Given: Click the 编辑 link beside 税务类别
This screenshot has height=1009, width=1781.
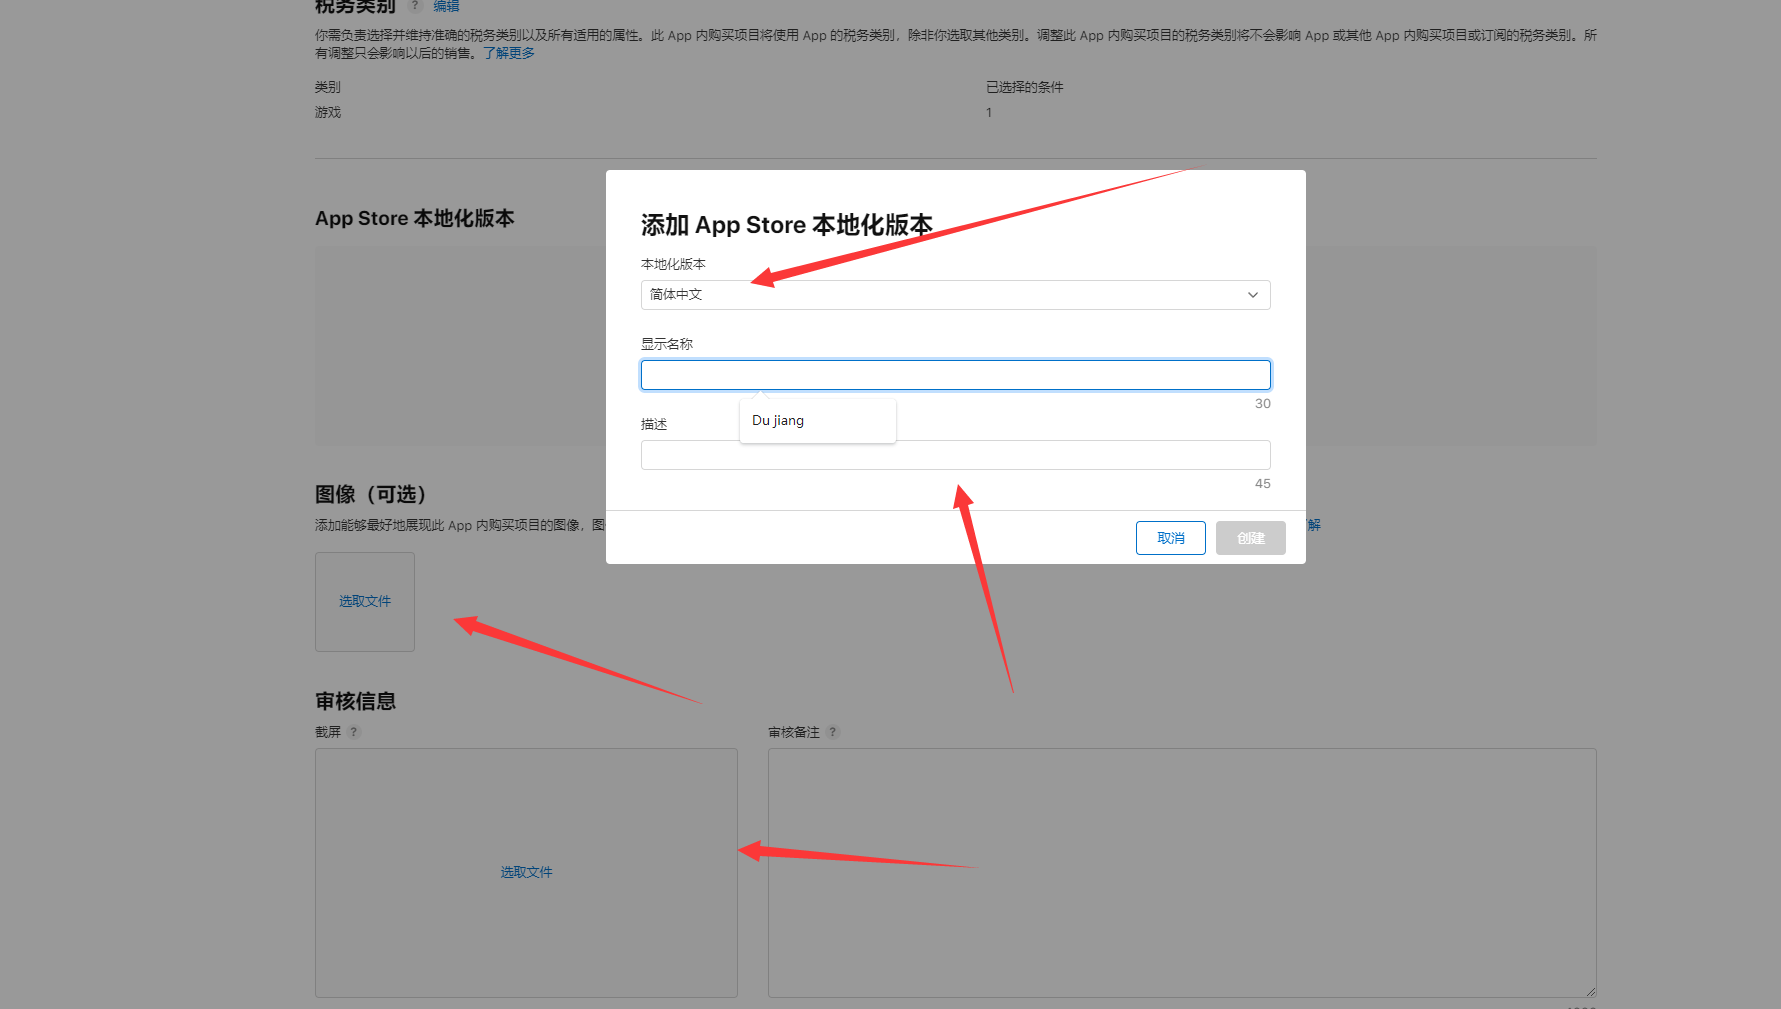Looking at the screenshot, I should pyautogui.click(x=446, y=6).
